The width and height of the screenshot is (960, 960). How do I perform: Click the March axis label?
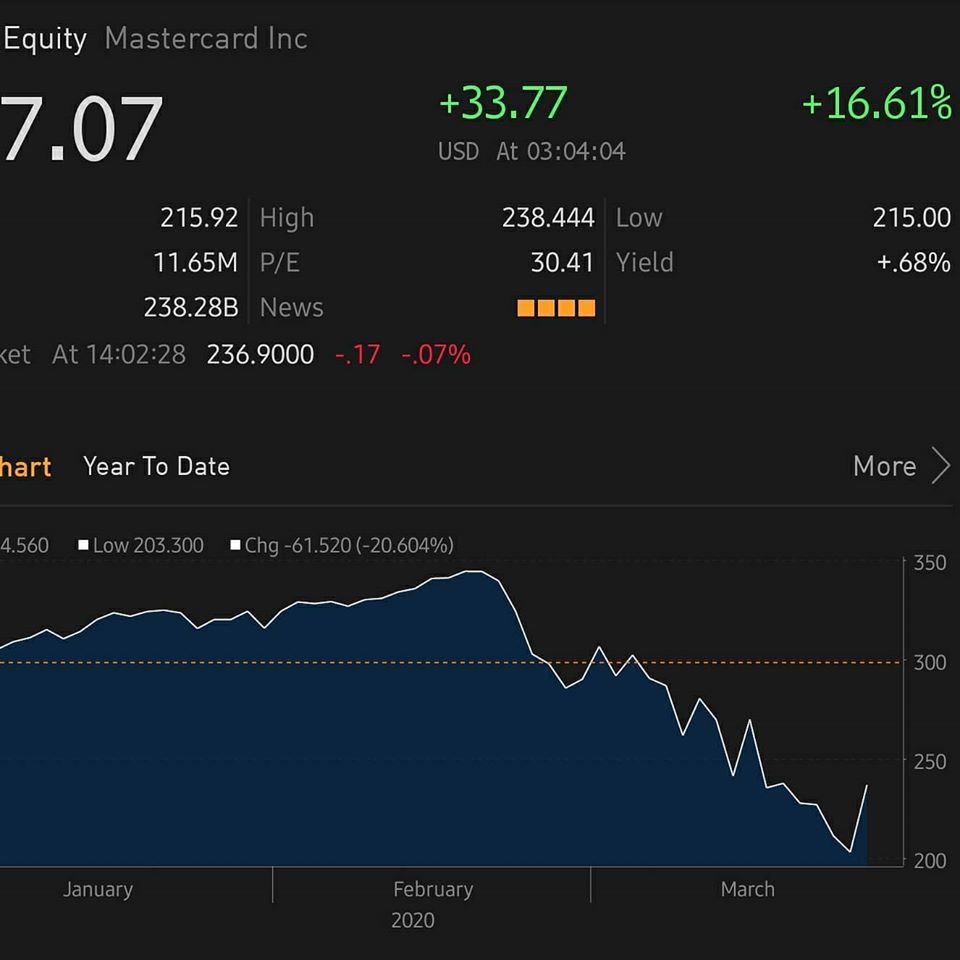[748, 889]
